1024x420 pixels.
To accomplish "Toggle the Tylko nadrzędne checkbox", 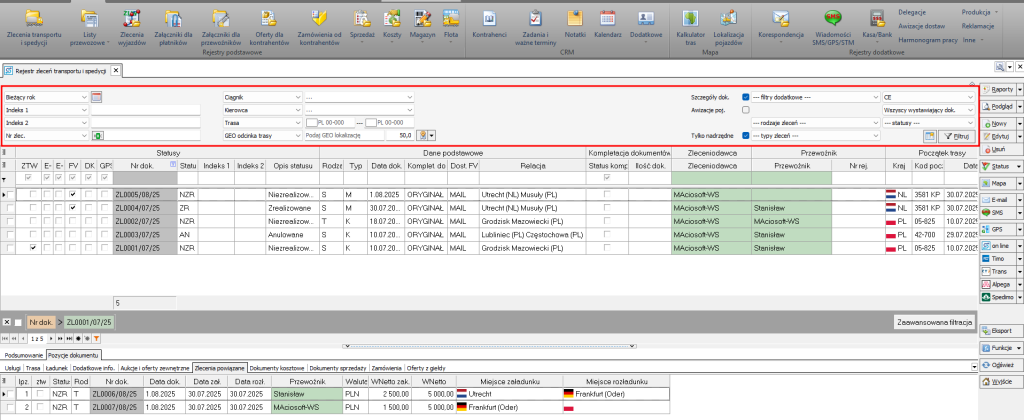I will click(x=746, y=134).
